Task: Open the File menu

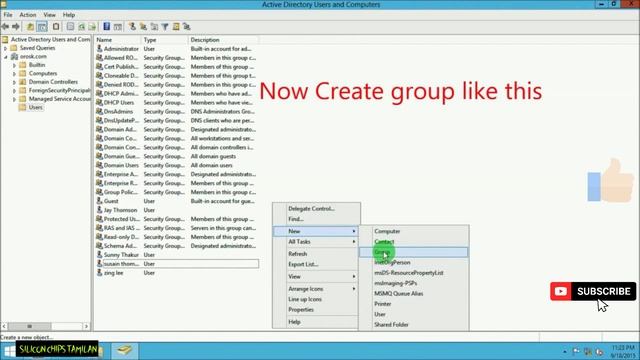Action: coord(8,15)
